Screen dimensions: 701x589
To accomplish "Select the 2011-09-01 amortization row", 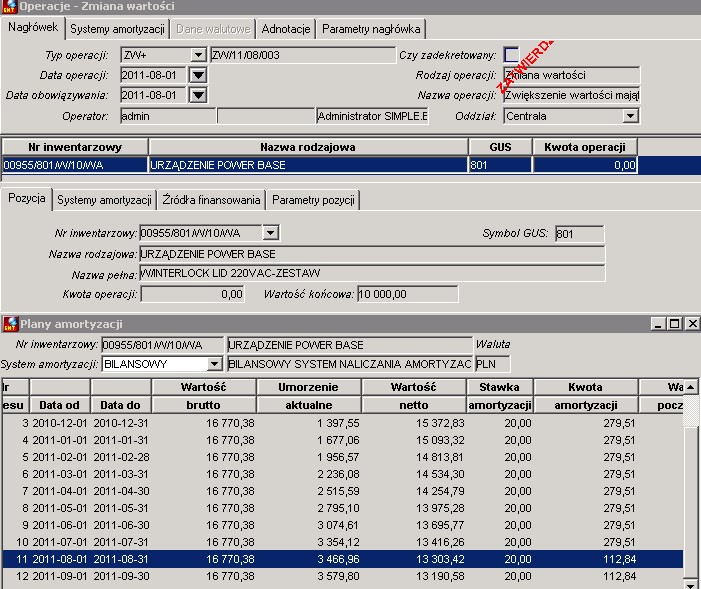I will pyautogui.click(x=343, y=576).
